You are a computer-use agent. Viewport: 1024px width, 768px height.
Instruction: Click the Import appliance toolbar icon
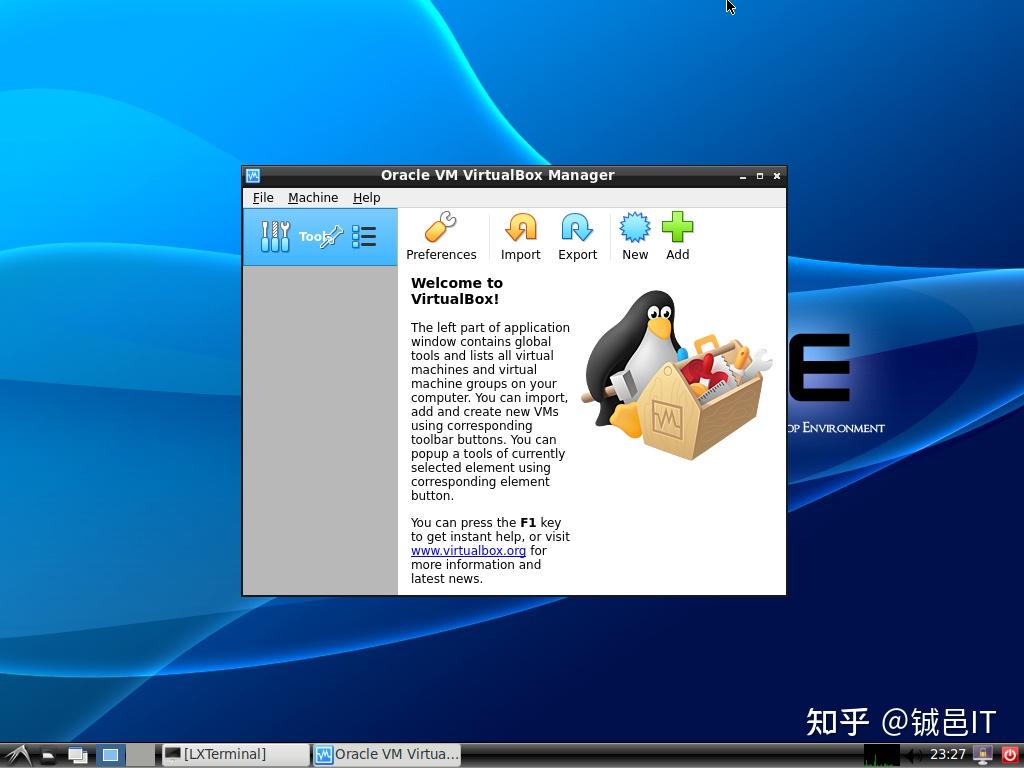pos(520,235)
